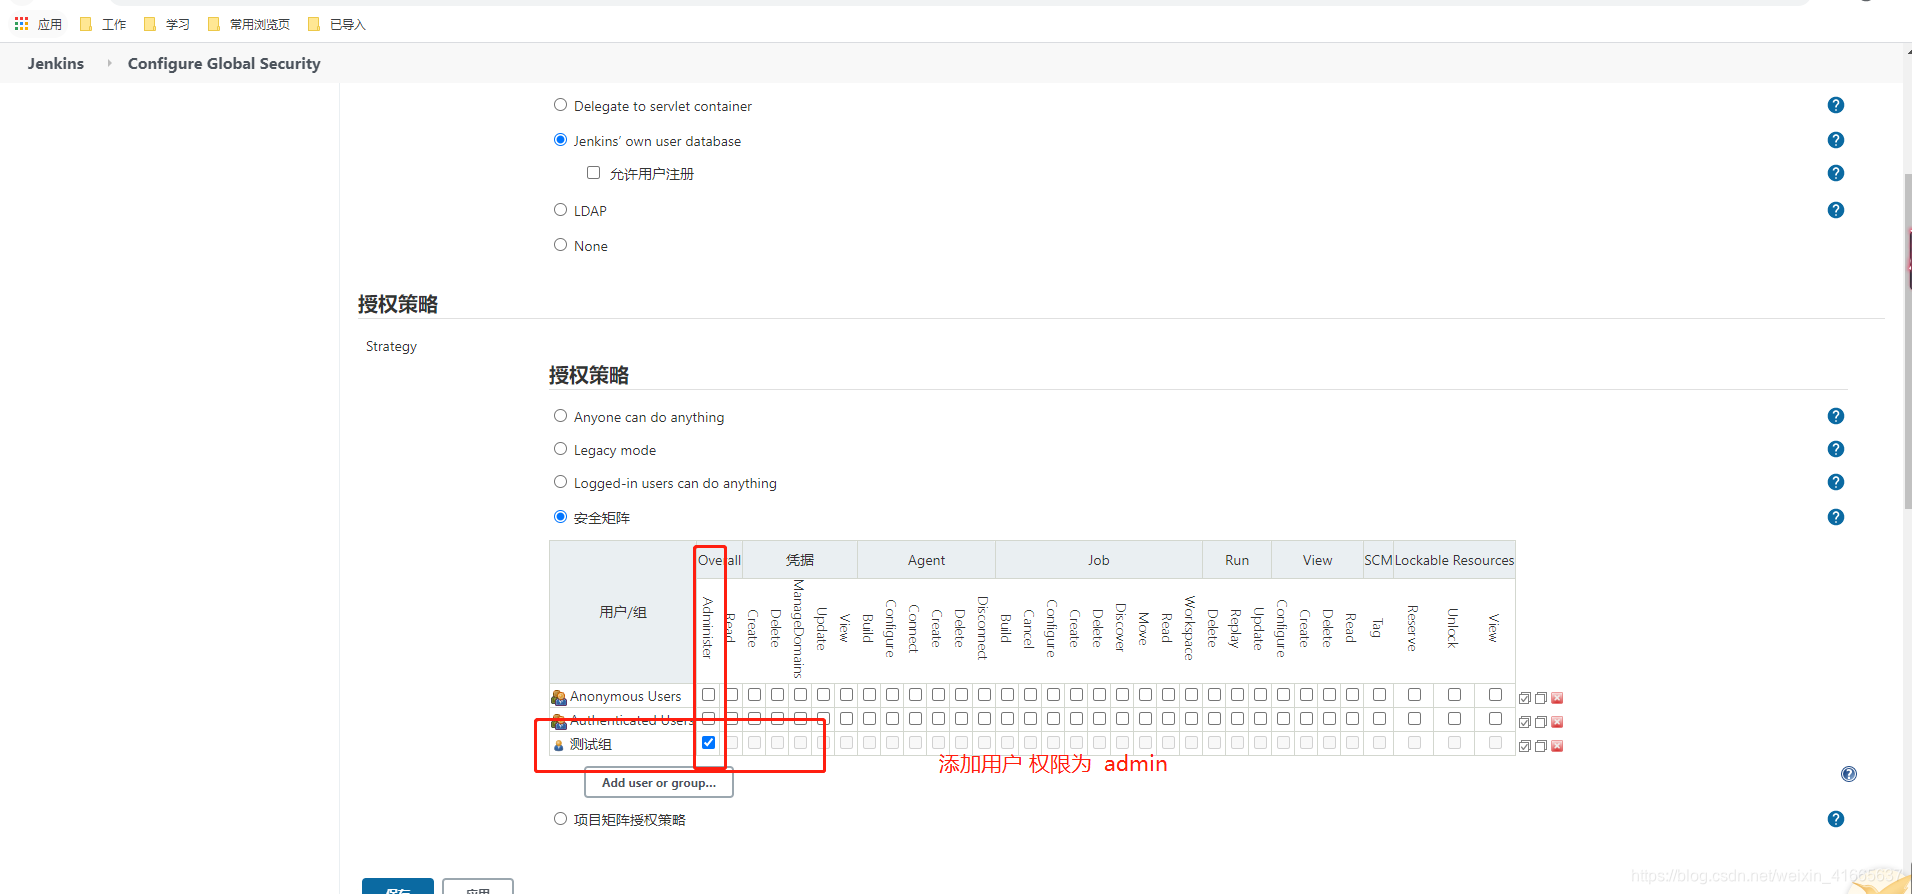Screen dimensions: 1912x894
Task: Click the 用户/组 header cell
Action: pos(622,612)
